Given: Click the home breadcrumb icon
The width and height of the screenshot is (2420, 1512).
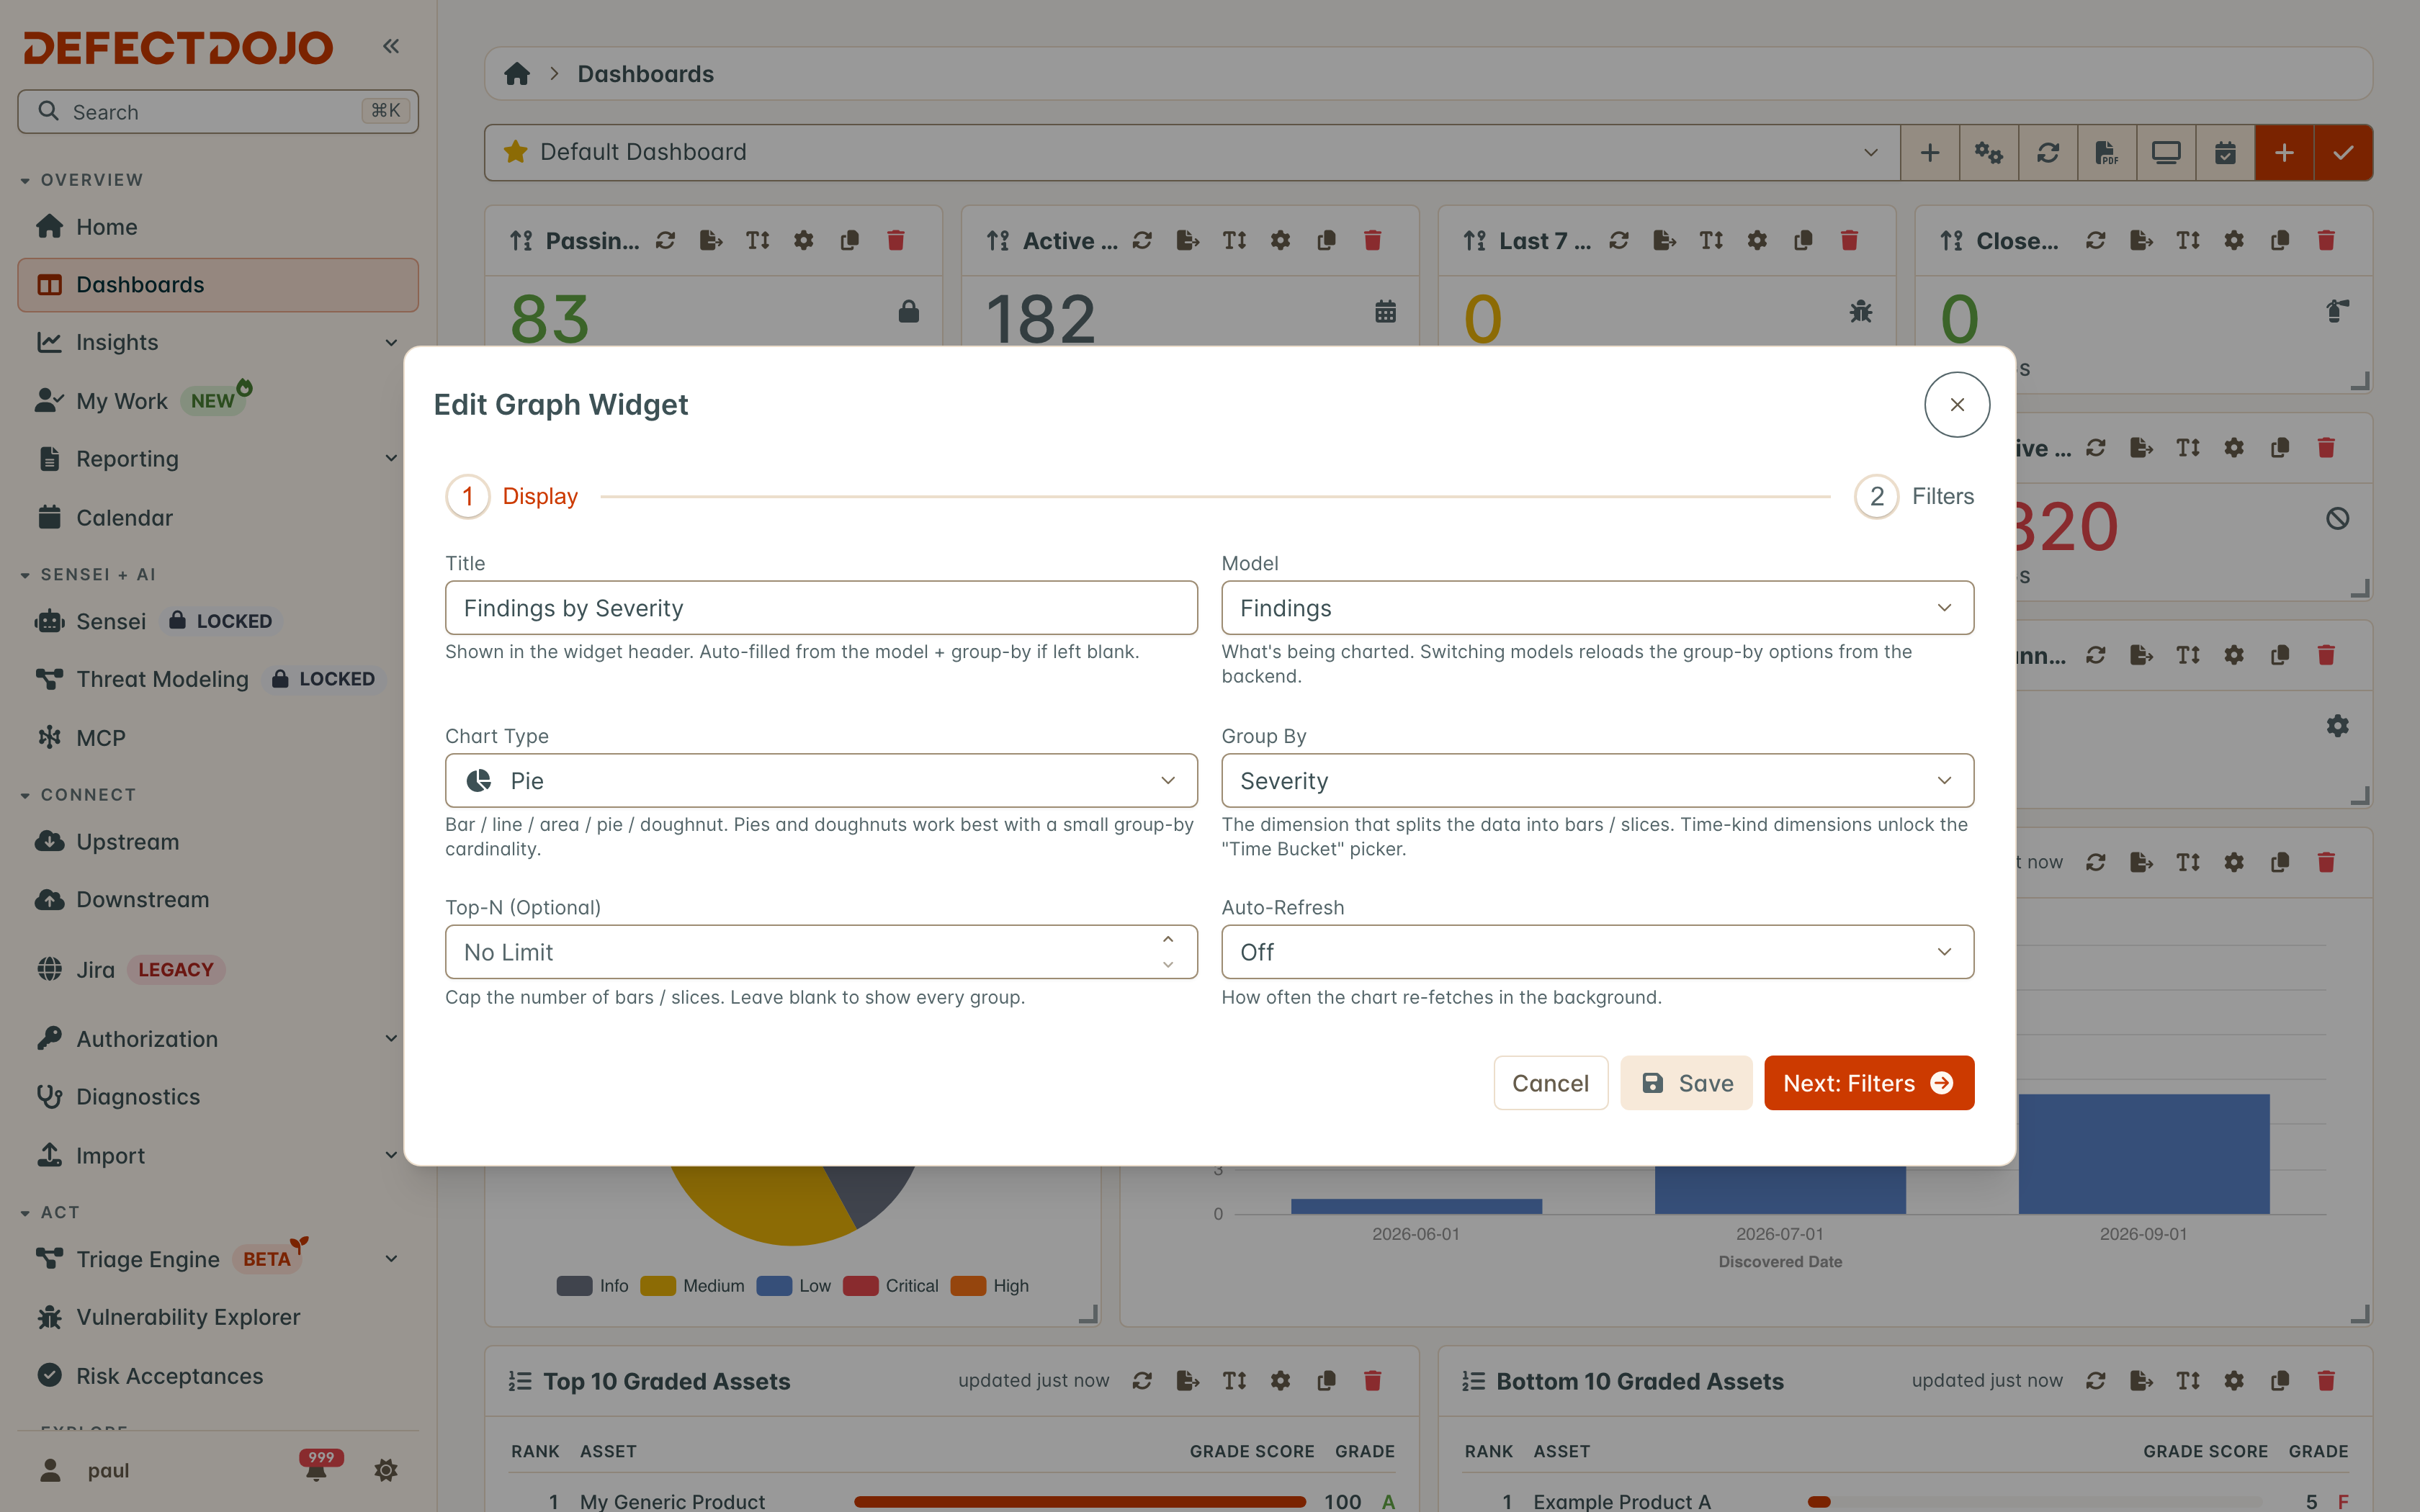Looking at the screenshot, I should click(x=517, y=74).
